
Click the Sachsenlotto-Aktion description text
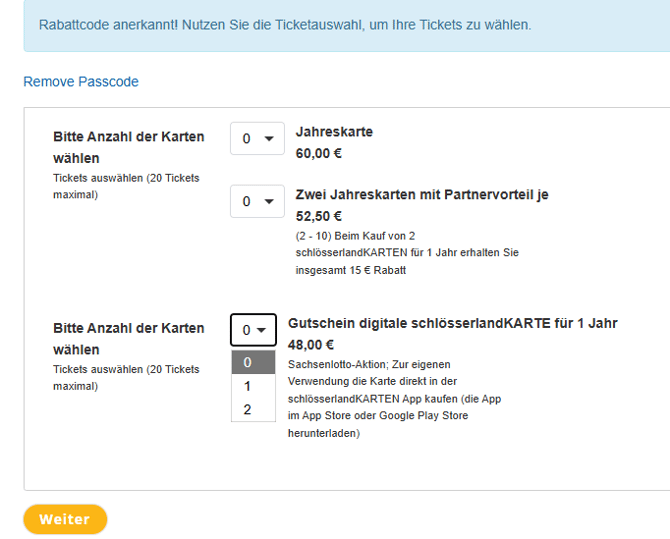click(x=394, y=399)
